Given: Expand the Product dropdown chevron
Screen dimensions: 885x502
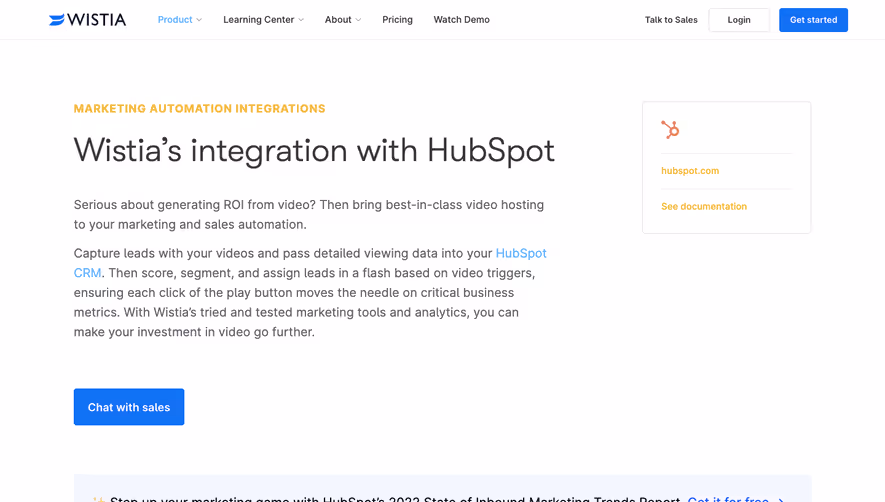Looking at the screenshot, I should (199, 20).
